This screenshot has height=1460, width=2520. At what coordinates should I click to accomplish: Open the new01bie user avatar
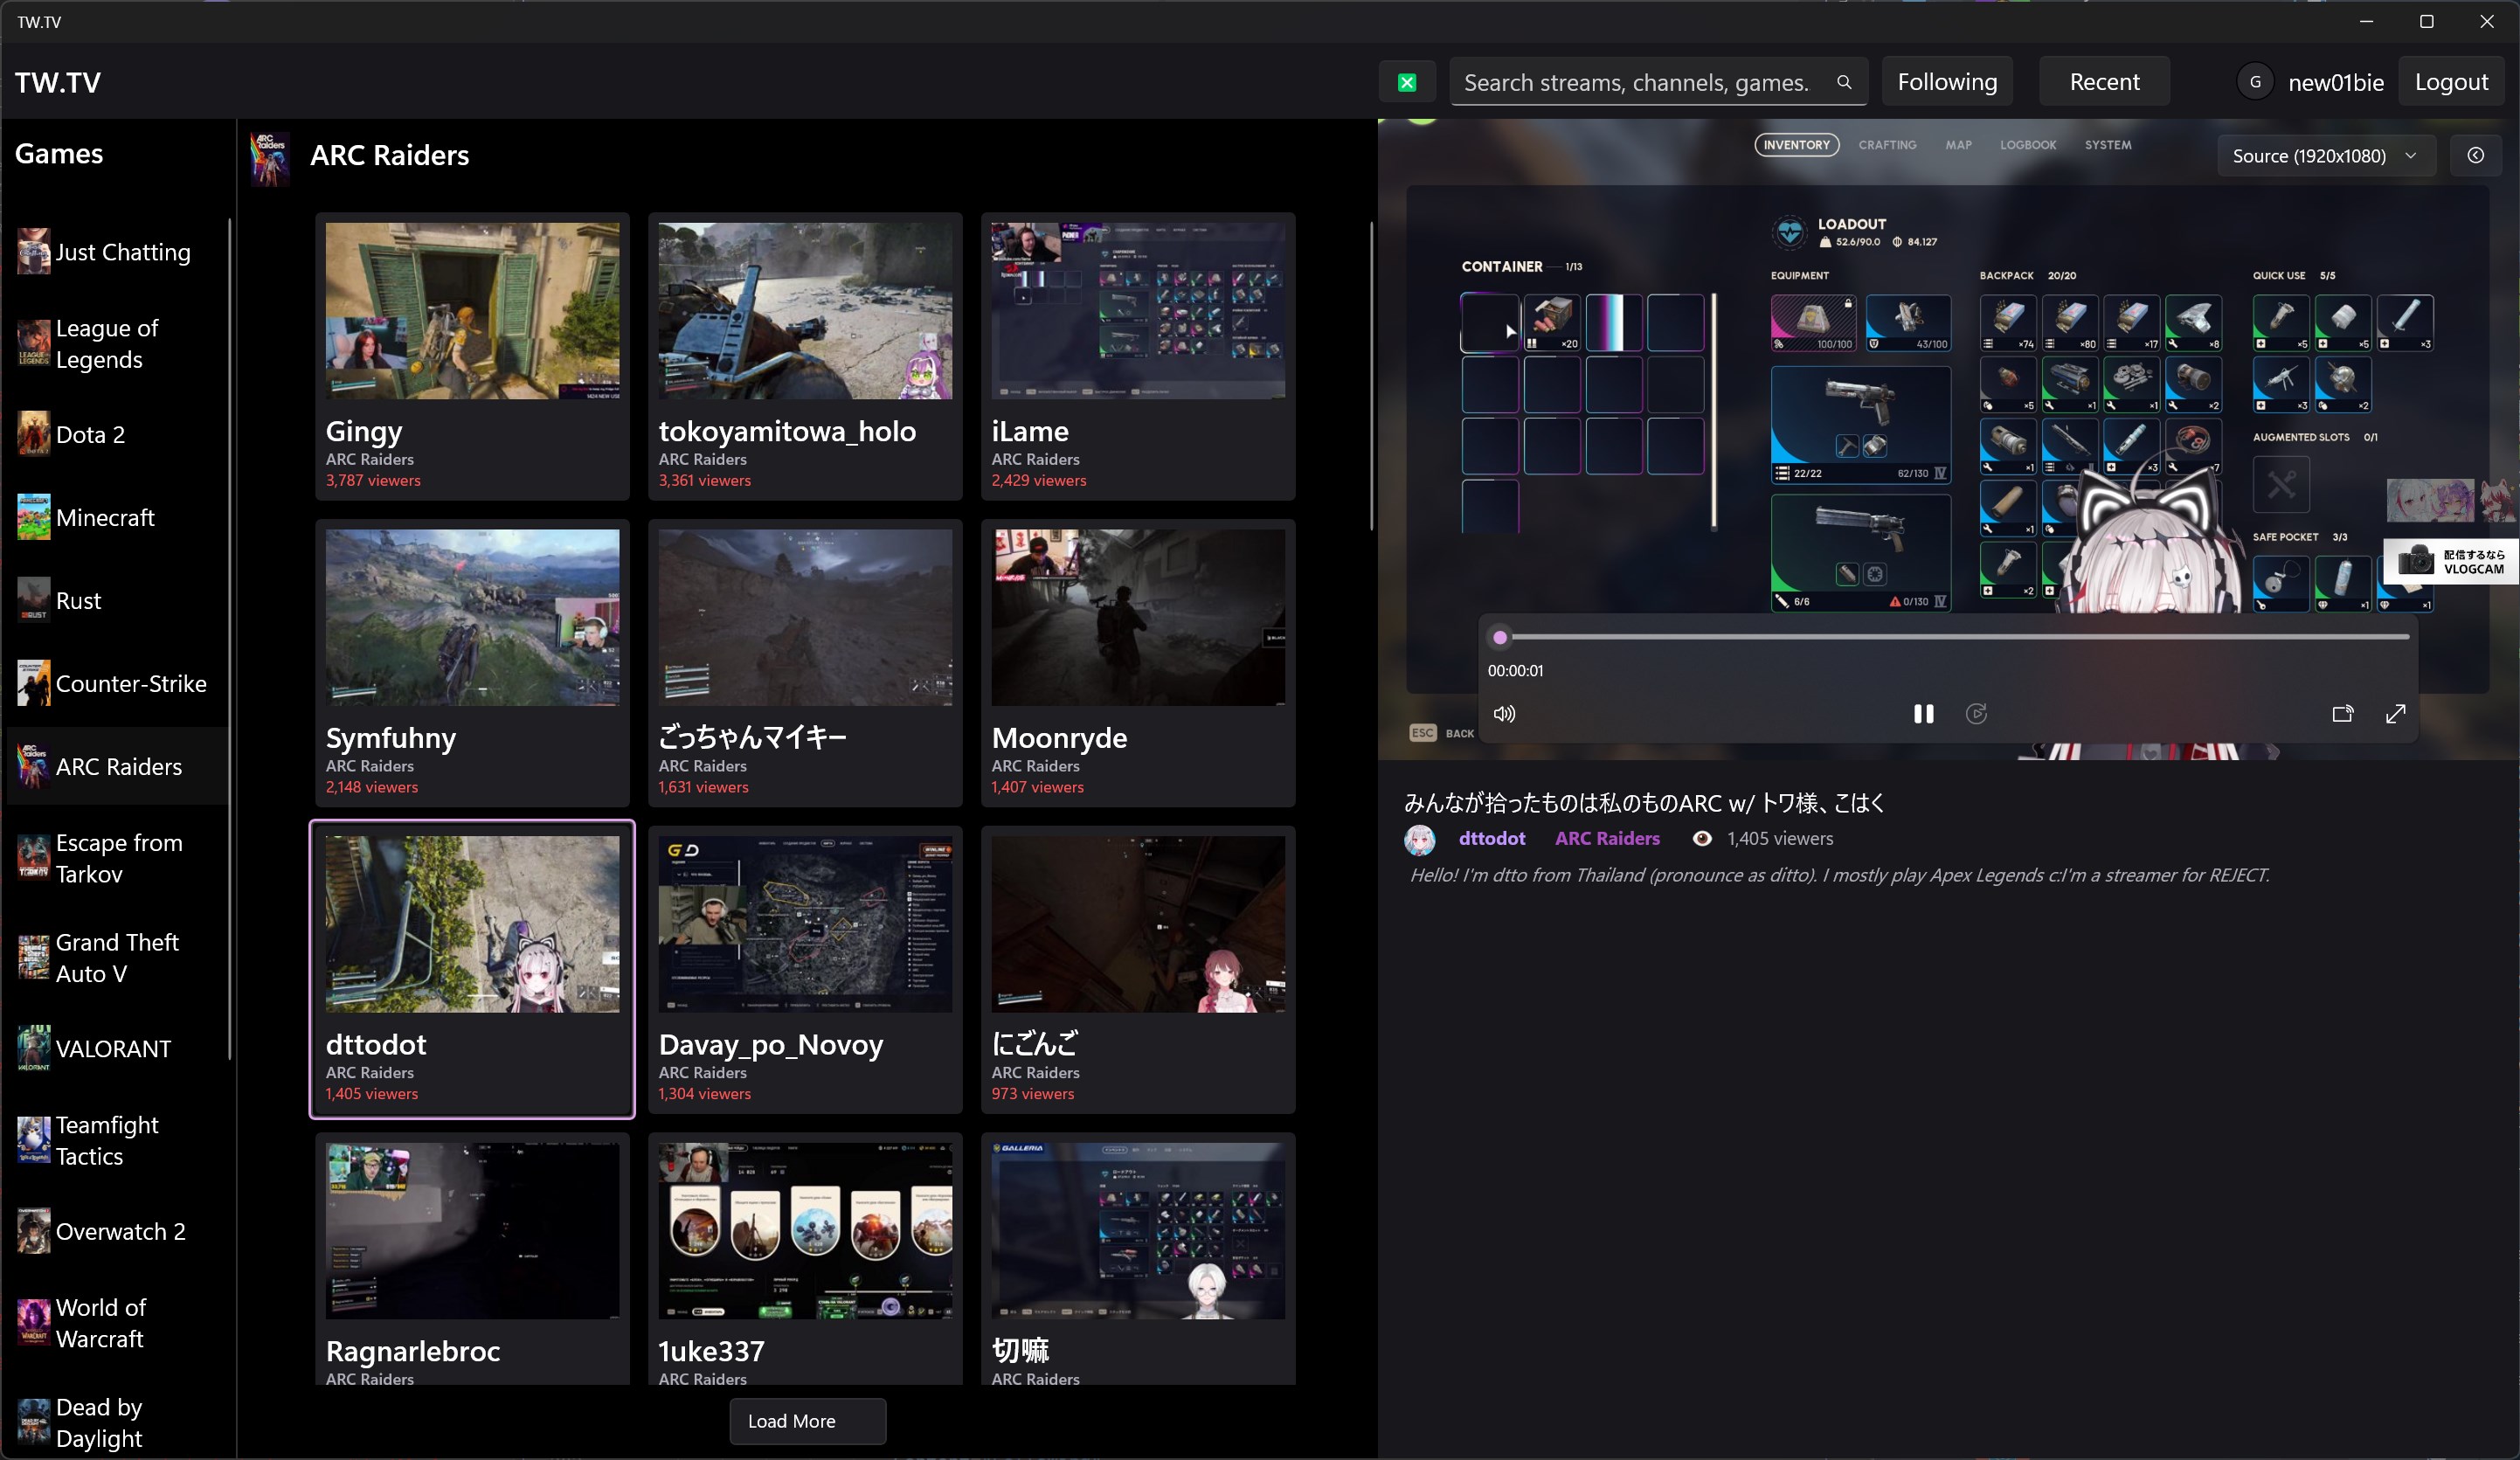(2255, 82)
